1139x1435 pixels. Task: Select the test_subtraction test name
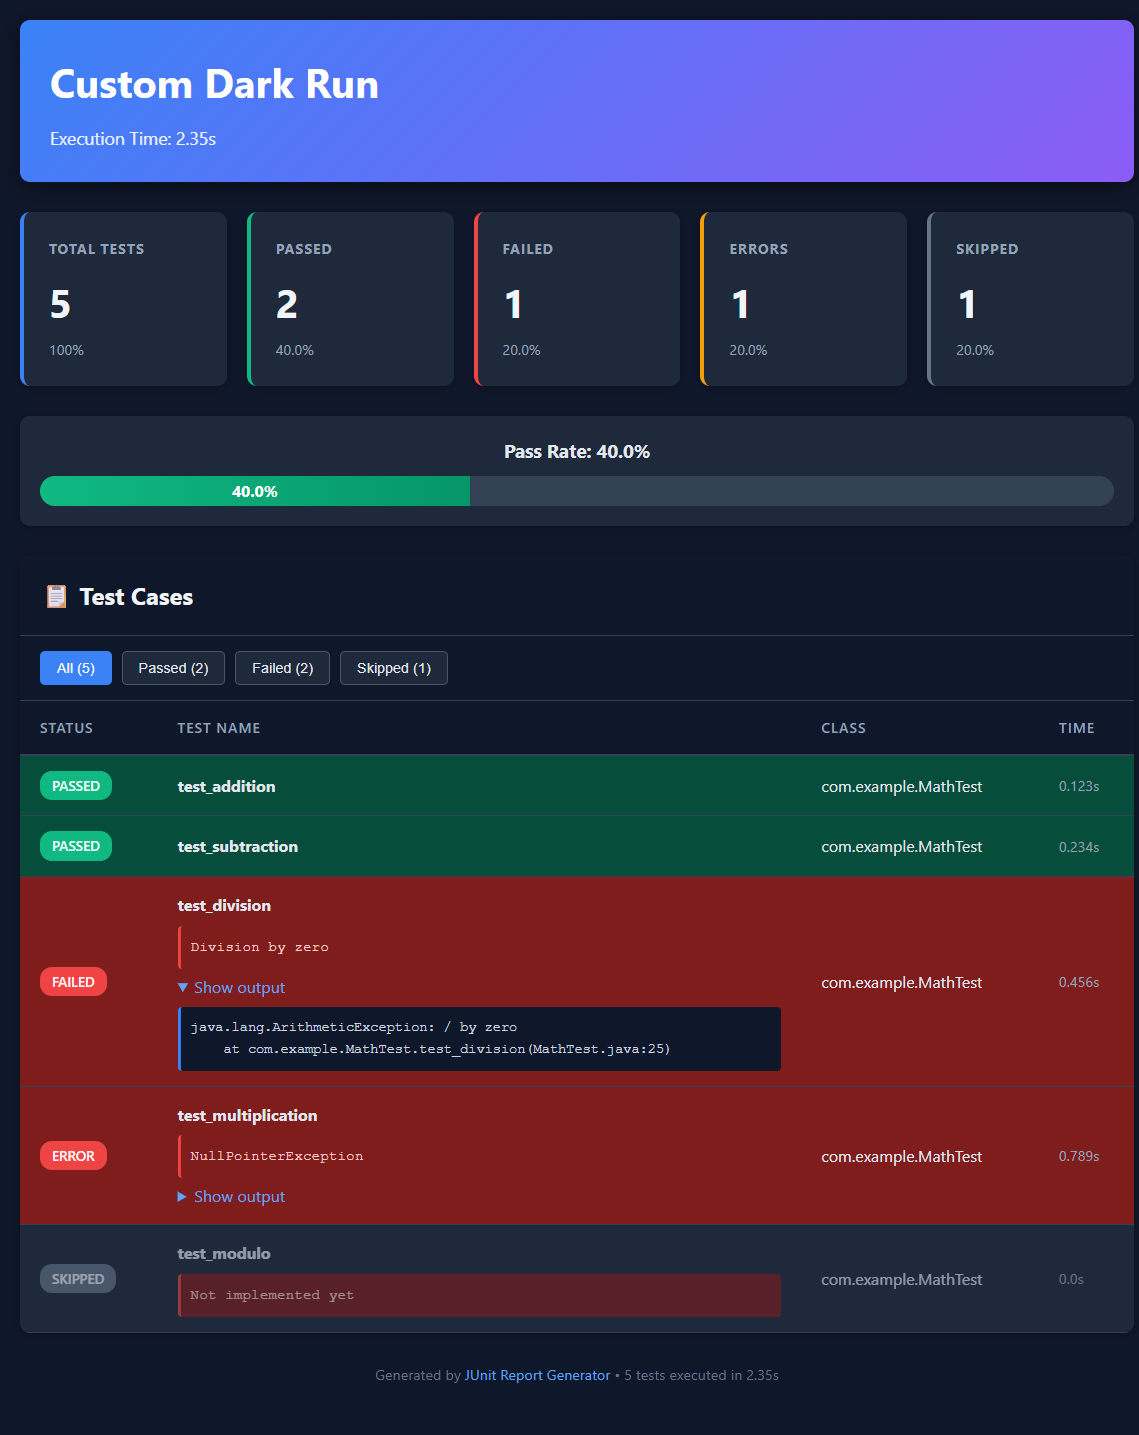point(238,846)
